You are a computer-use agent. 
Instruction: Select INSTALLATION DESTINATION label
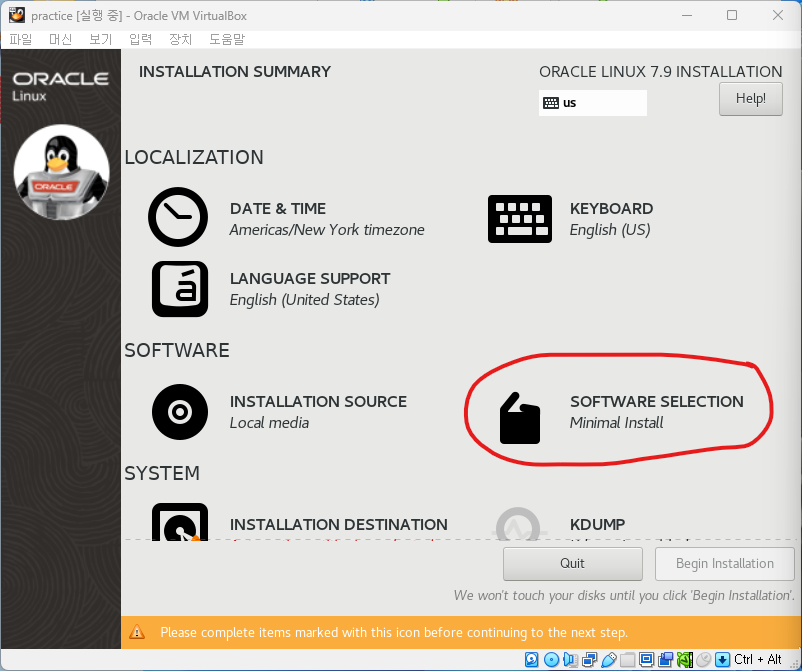pyautogui.click(x=339, y=524)
